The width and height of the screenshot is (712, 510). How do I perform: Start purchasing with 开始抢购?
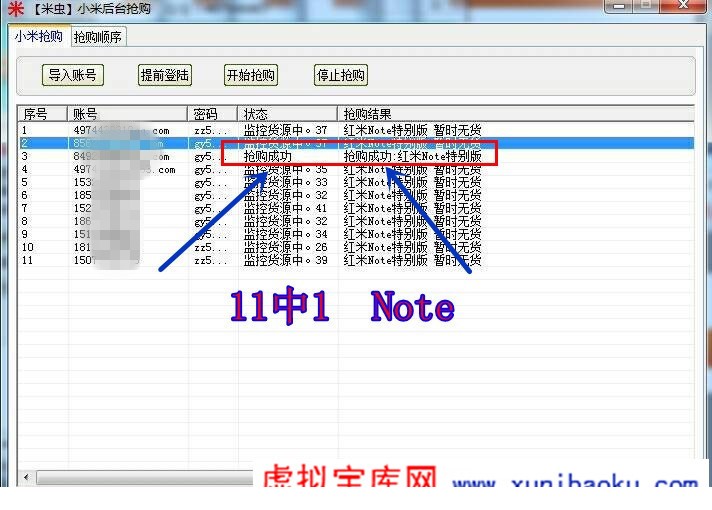point(251,75)
